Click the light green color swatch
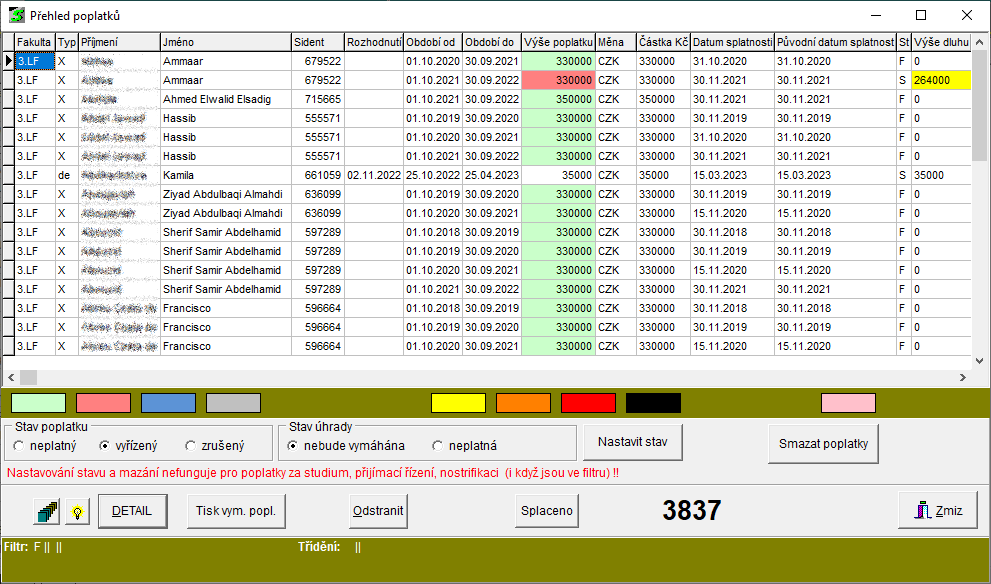The height and width of the screenshot is (584, 991). coord(38,403)
